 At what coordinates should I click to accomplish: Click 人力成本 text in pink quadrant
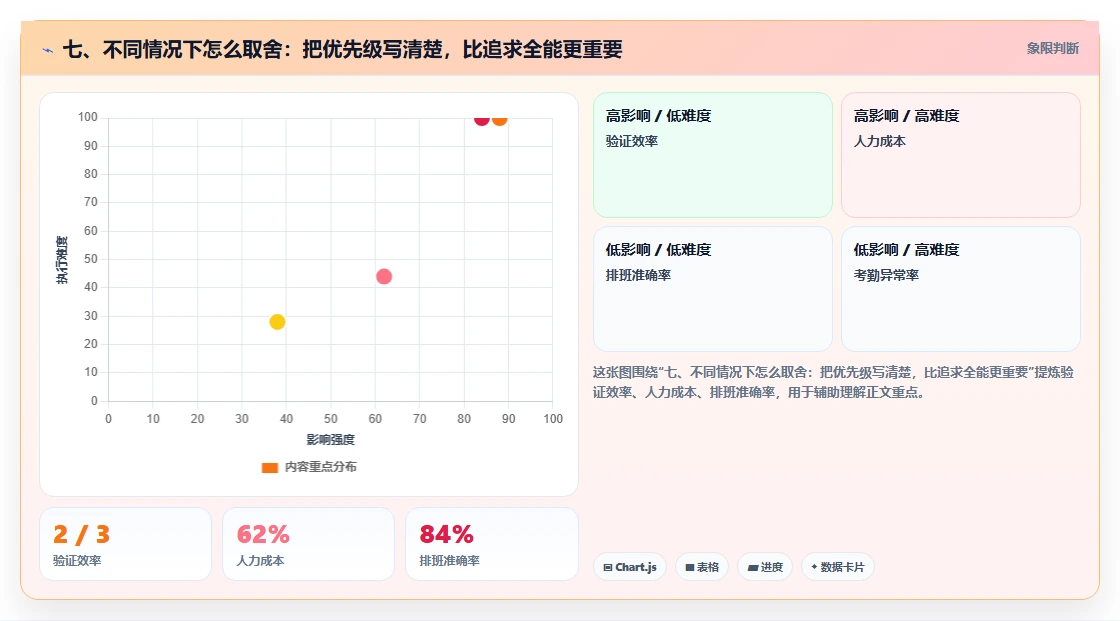[879, 141]
